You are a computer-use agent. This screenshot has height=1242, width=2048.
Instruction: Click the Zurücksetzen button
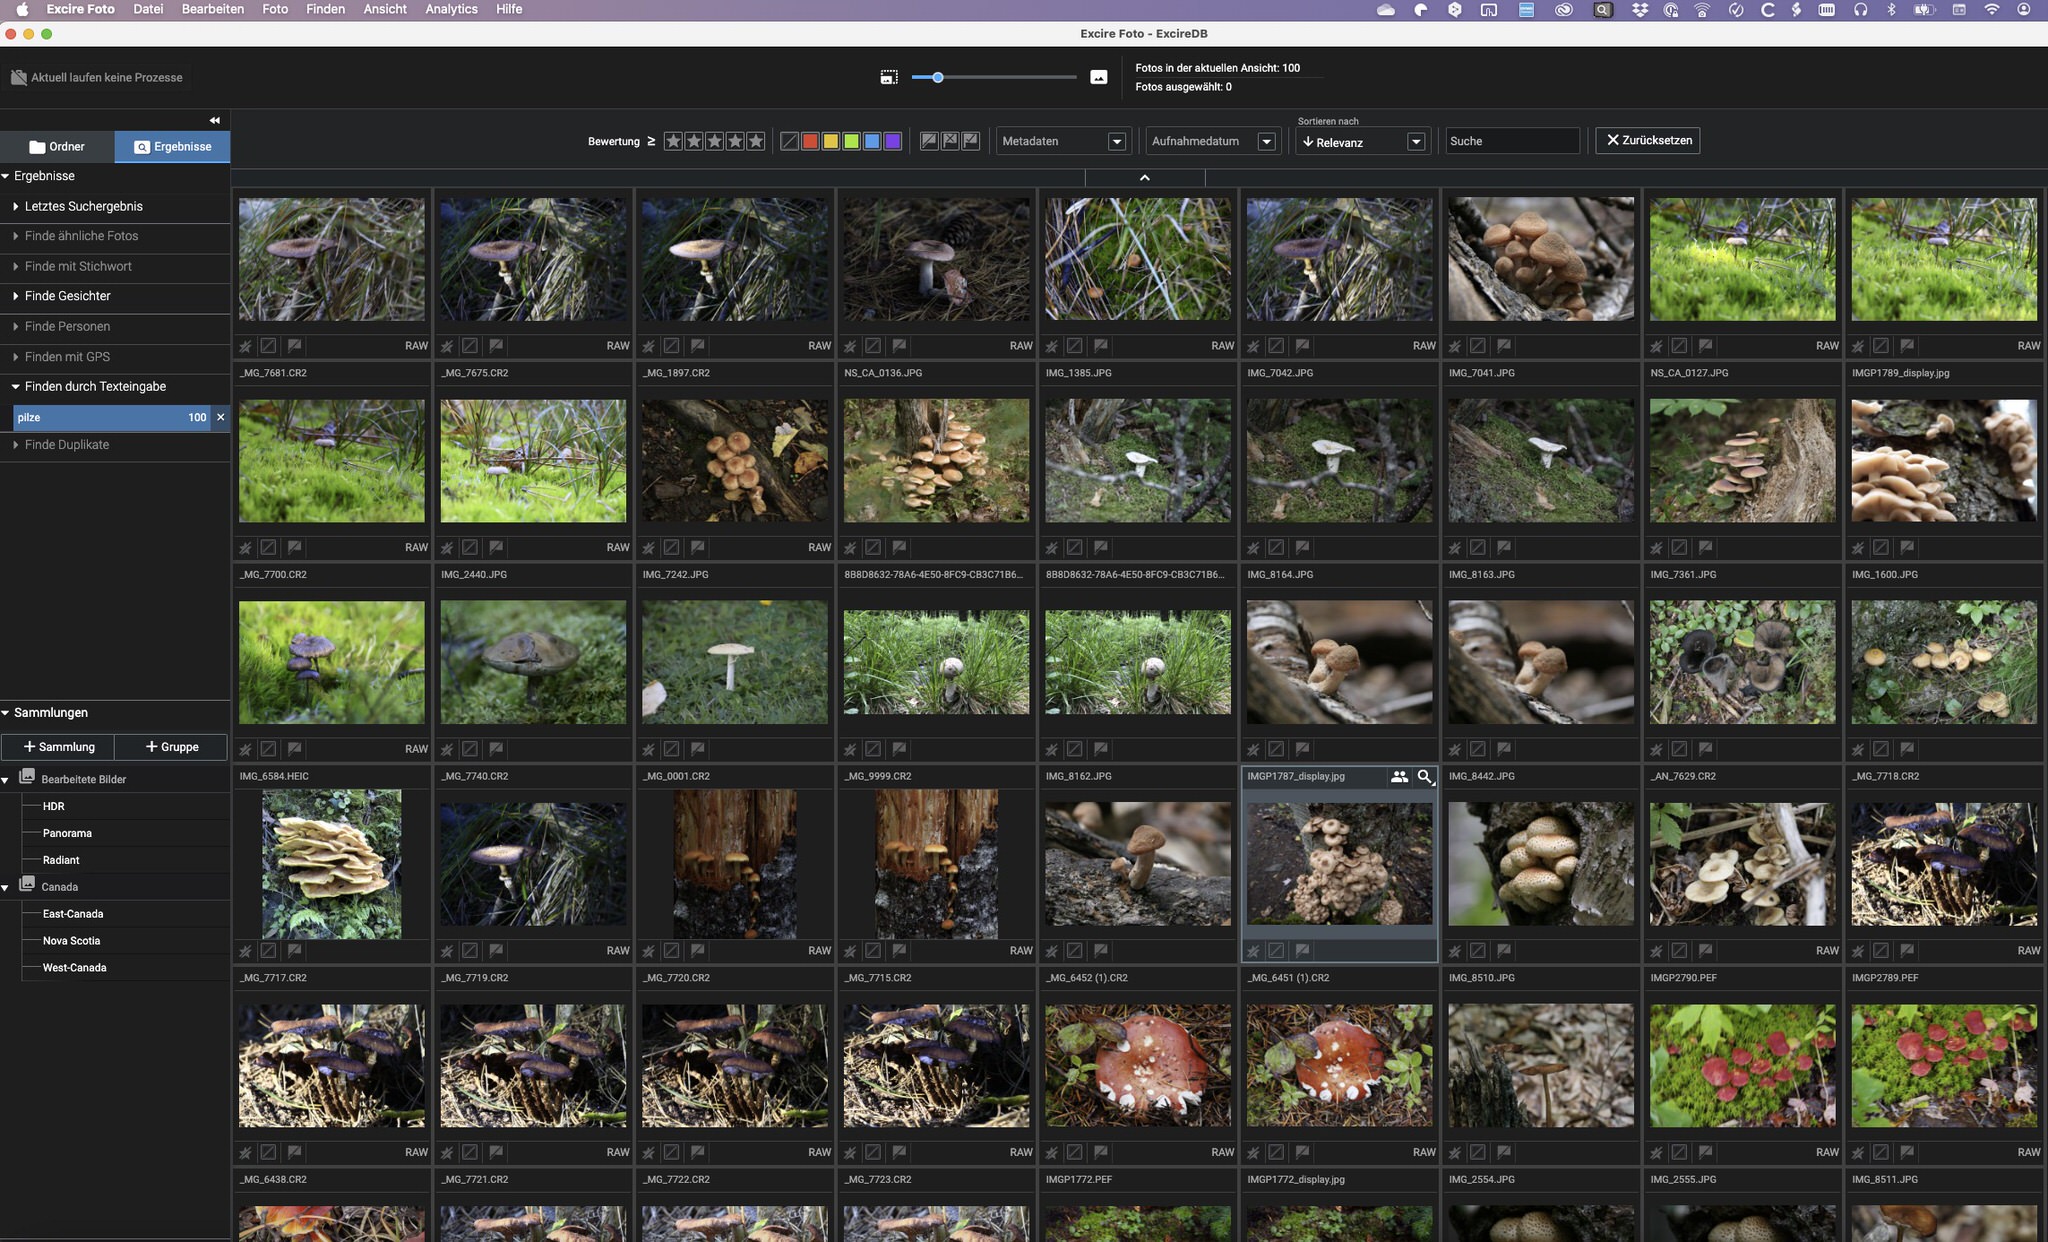[1648, 140]
